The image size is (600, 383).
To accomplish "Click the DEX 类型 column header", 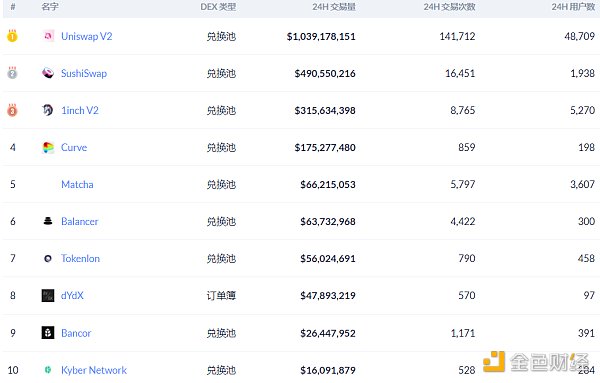I will (218, 7).
